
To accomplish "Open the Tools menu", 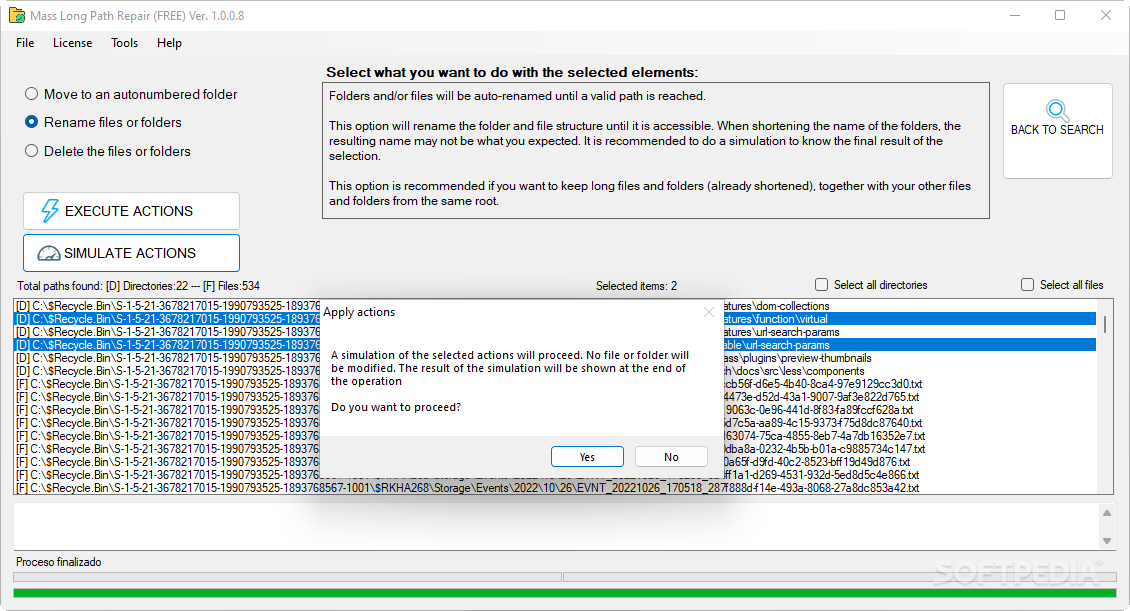I will point(124,43).
